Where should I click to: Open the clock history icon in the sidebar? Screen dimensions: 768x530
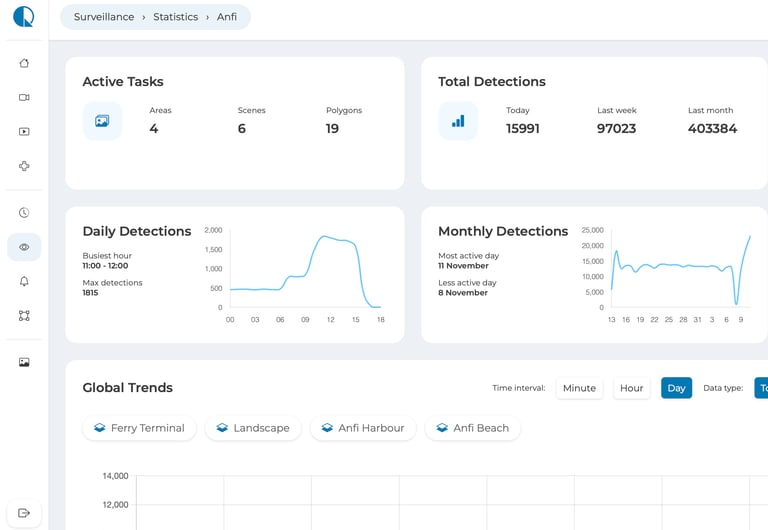coord(24,213)
